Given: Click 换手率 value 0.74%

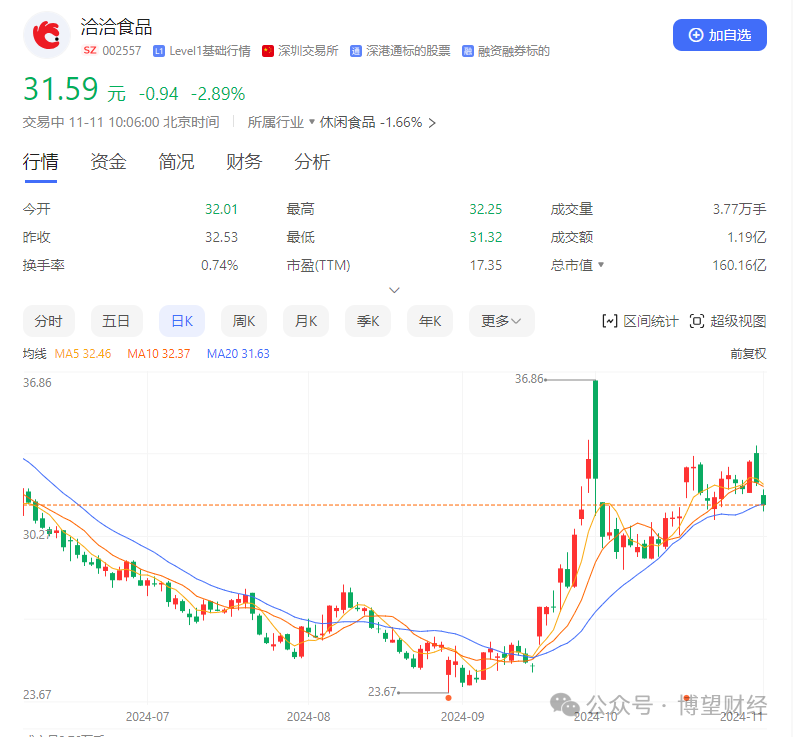Looking at the screenshot, I should click(219, 265).
